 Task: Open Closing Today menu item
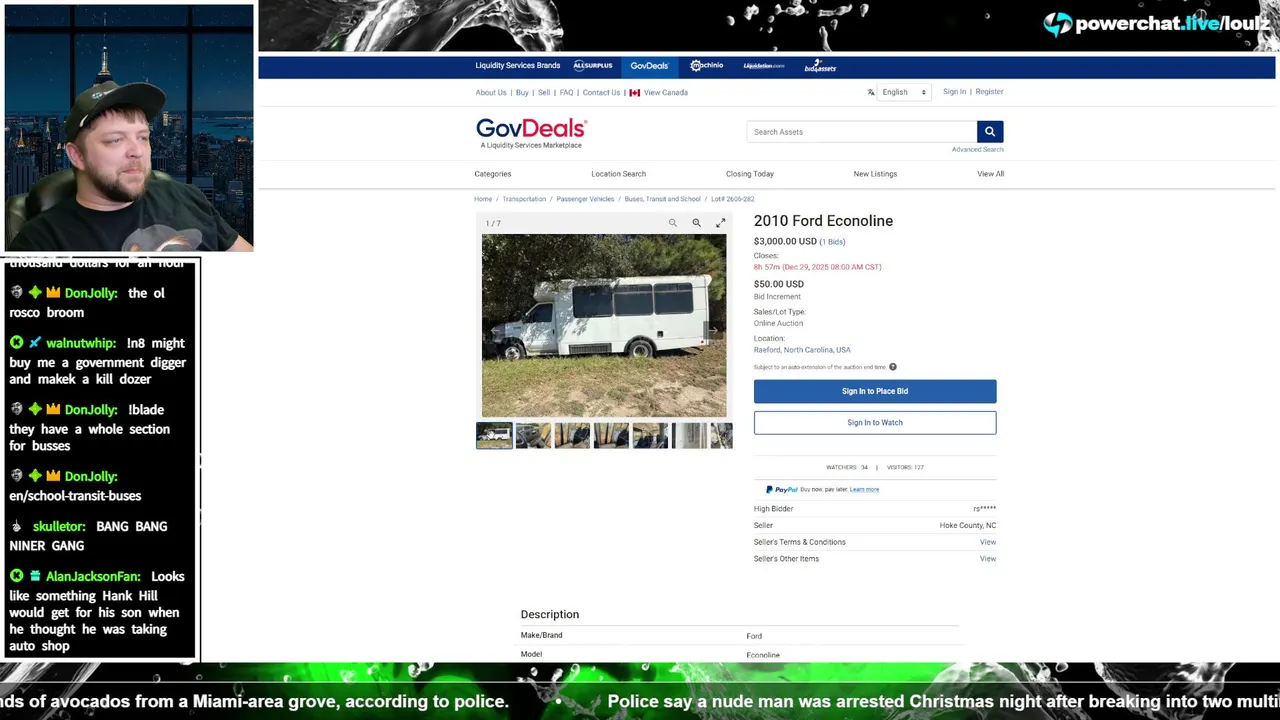tap(750, 174)
